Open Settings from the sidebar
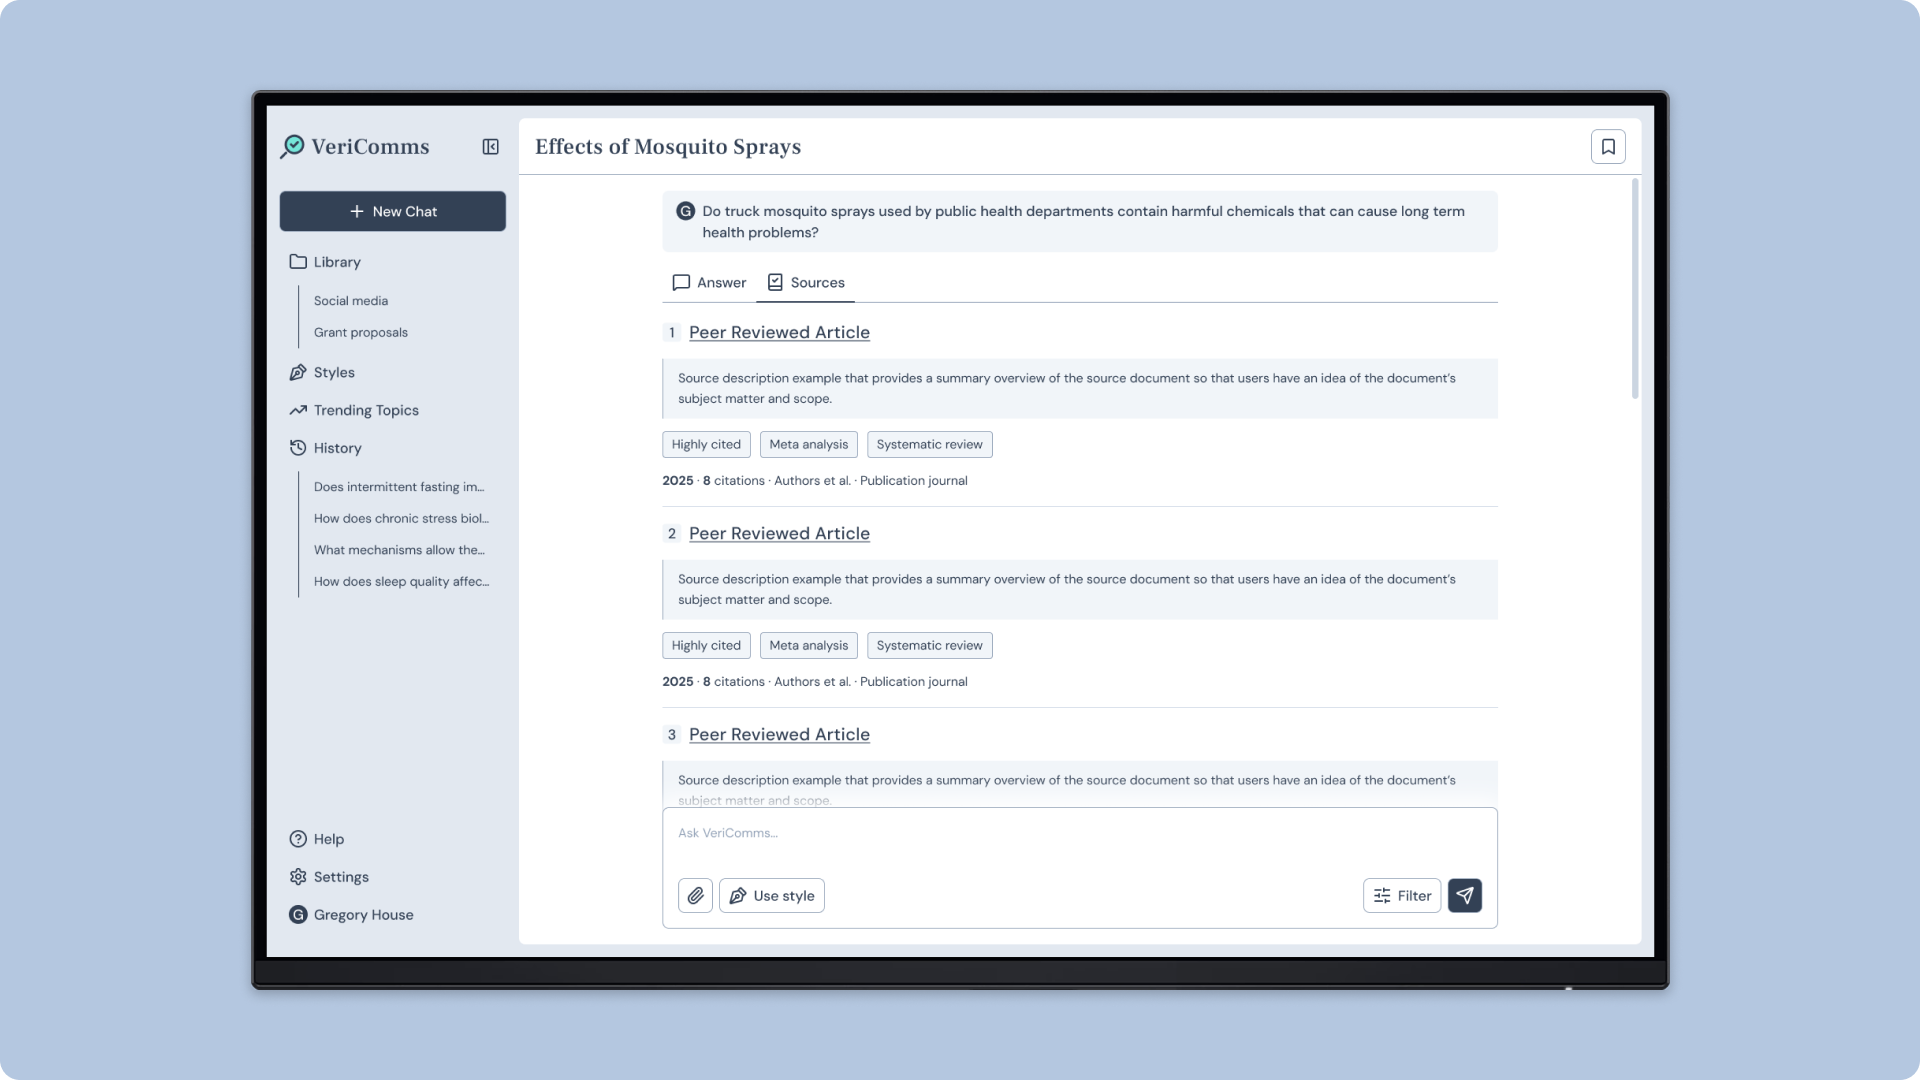The height and width of the screenshot is (1080, 1920). [x=340, y=877]
